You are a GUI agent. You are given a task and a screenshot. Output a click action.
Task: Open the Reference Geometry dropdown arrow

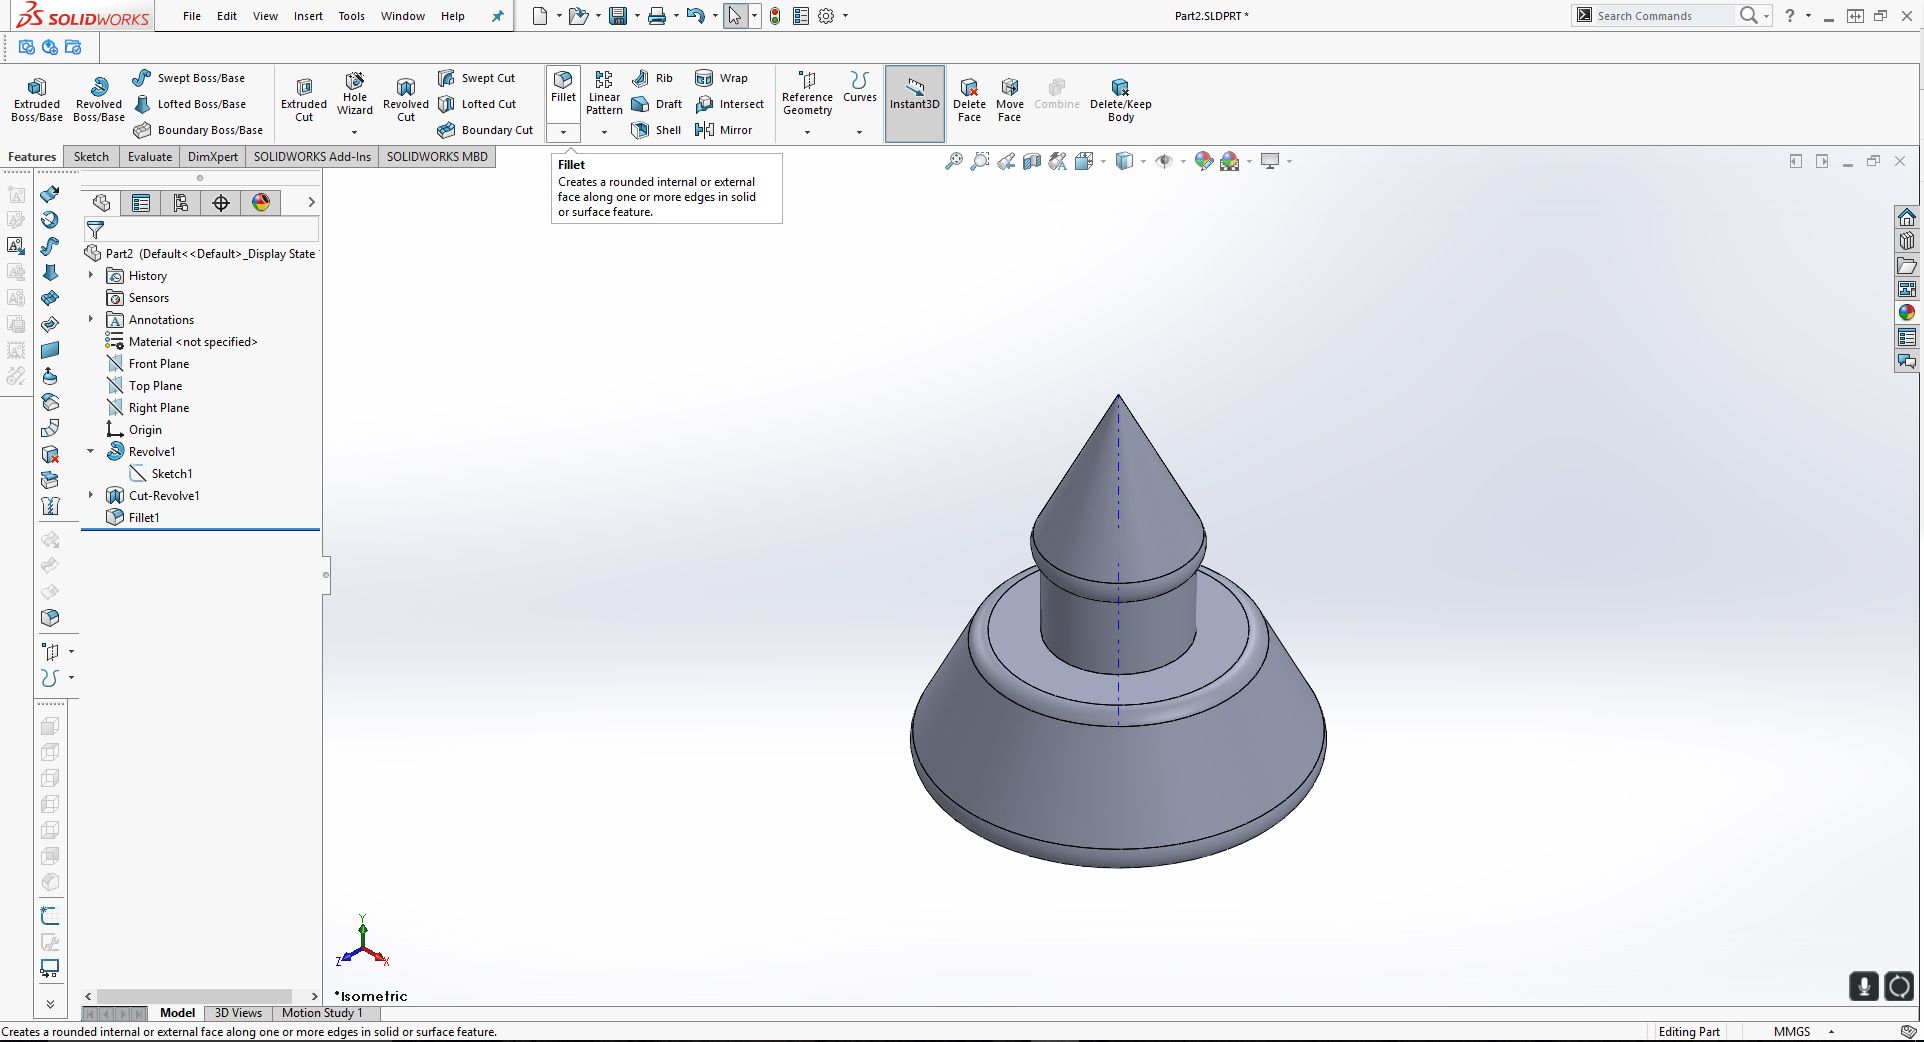[x=807, y=132]
